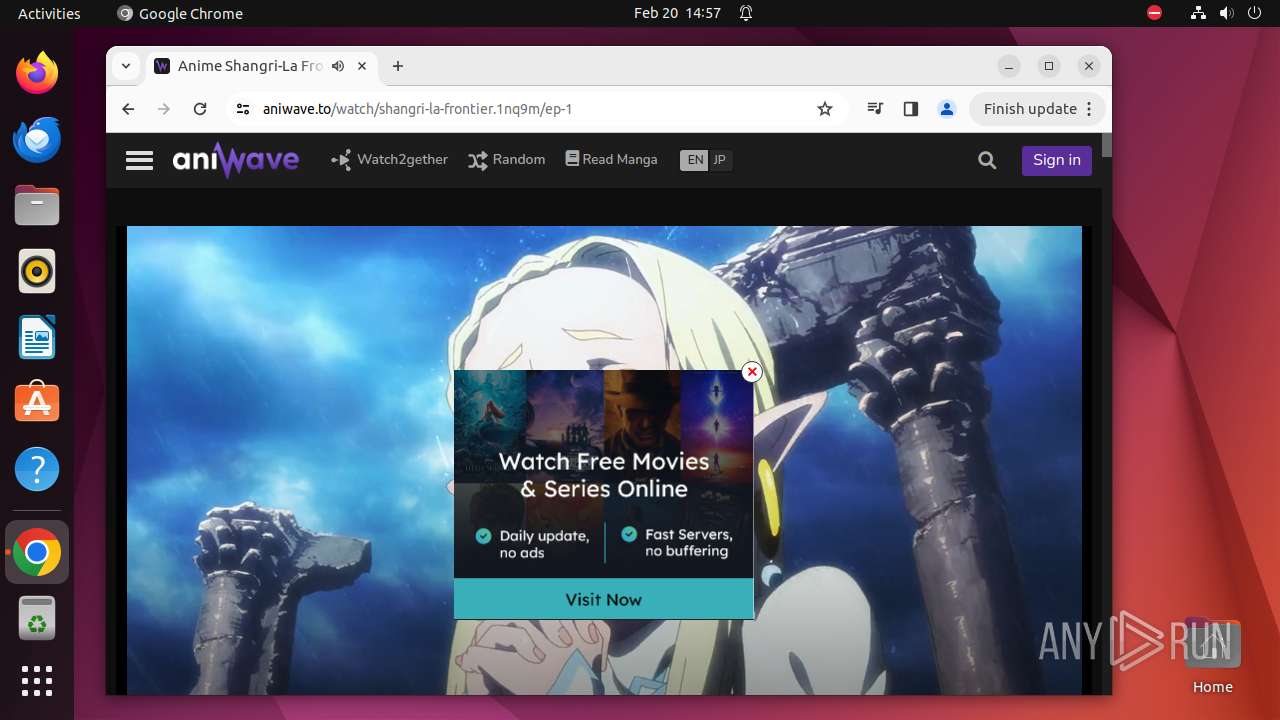Open the clock and calendar
1280x720 pixels.
pos(677,13)
